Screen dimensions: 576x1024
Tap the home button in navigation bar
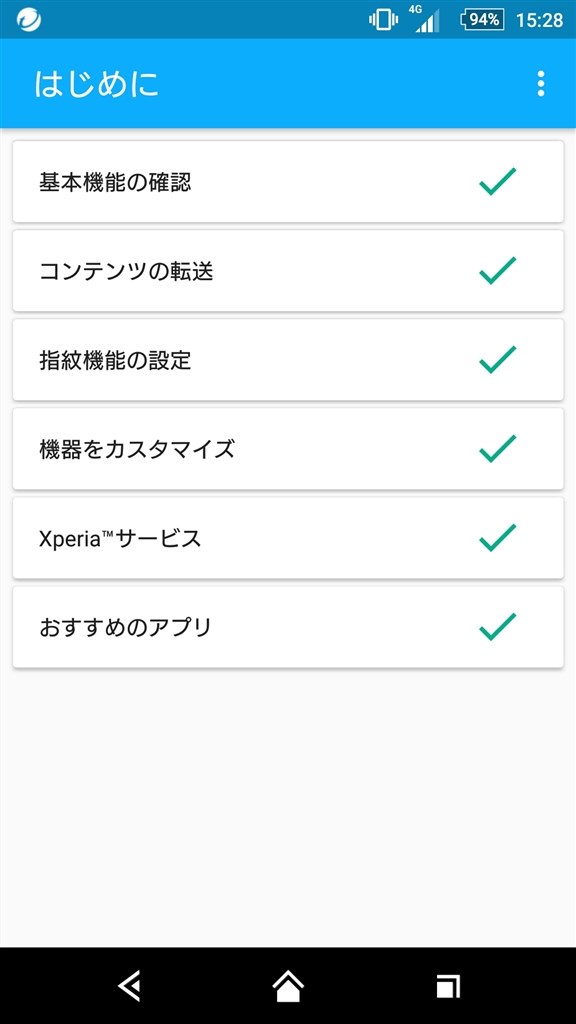pos(287,985)
